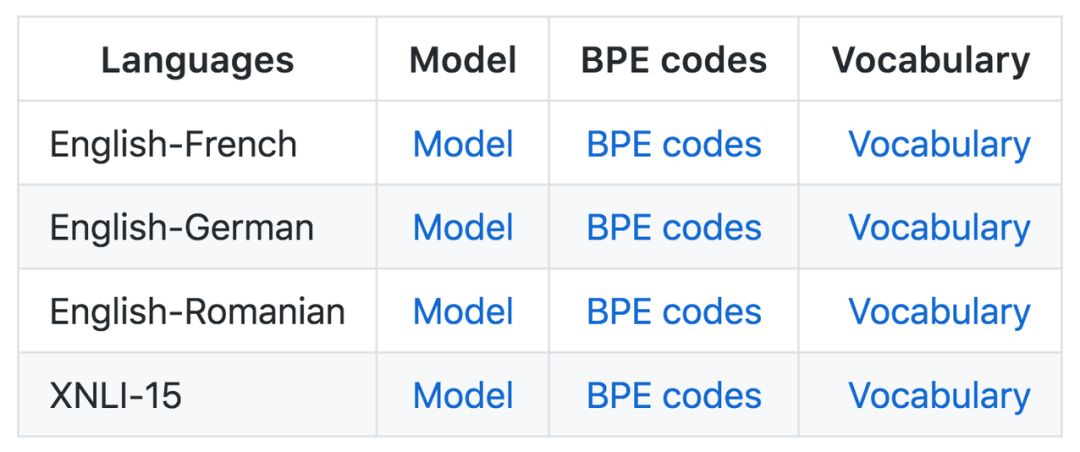Click the English-French language cell
This screenshot has height=452, width=1080.
coord(173,144)
